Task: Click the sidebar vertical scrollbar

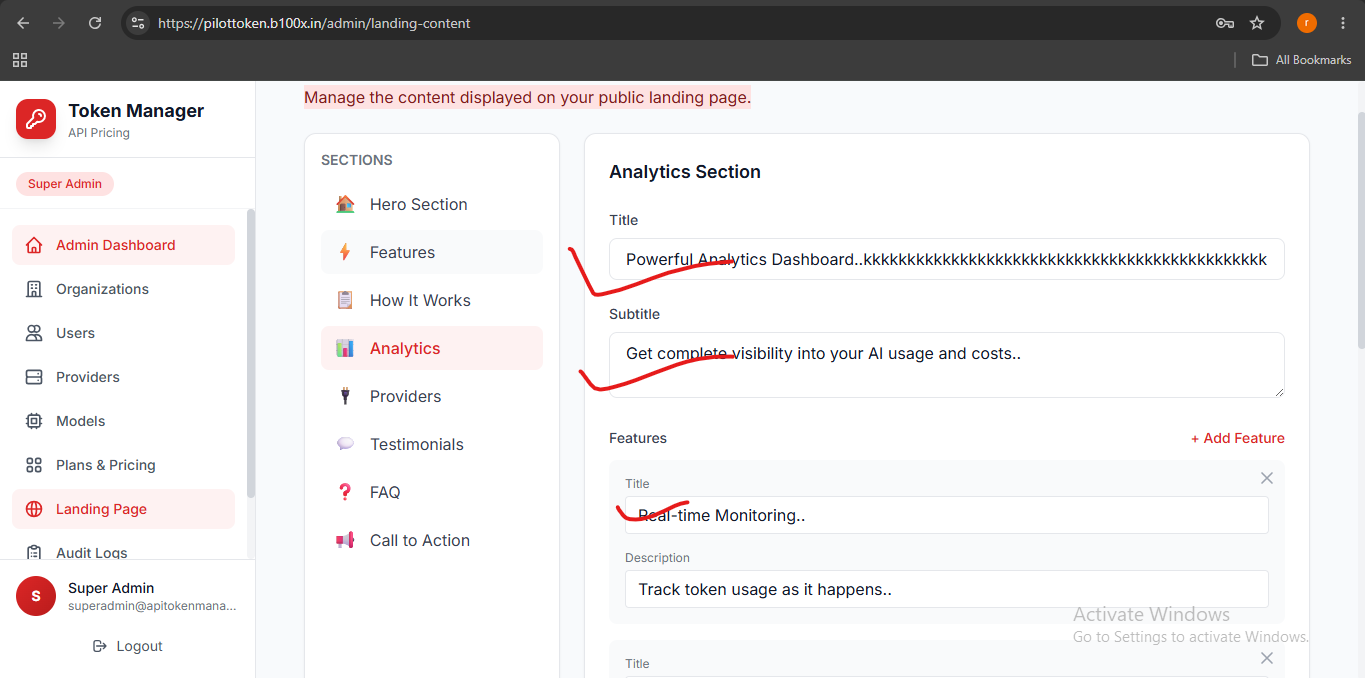Action: tap(250, 353)
